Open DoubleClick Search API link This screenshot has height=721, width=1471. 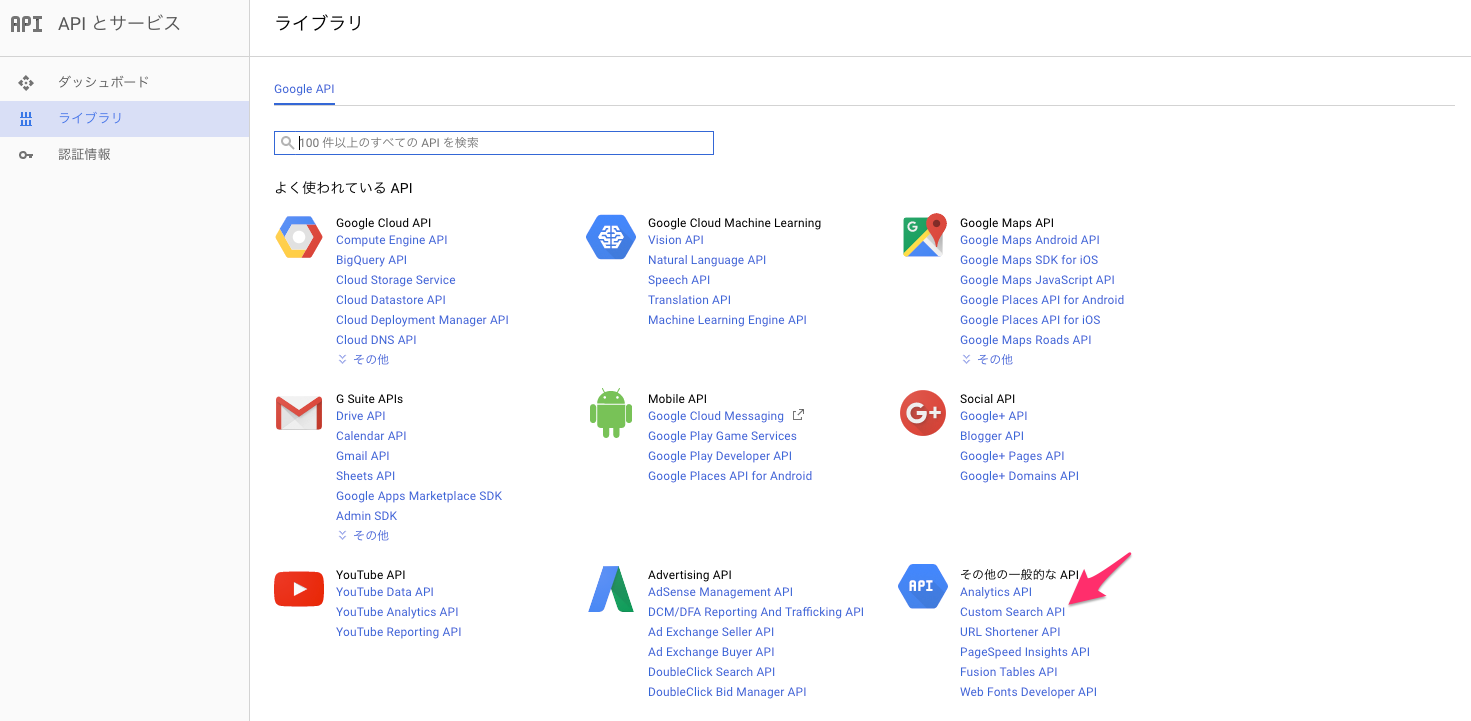[711, 672]
